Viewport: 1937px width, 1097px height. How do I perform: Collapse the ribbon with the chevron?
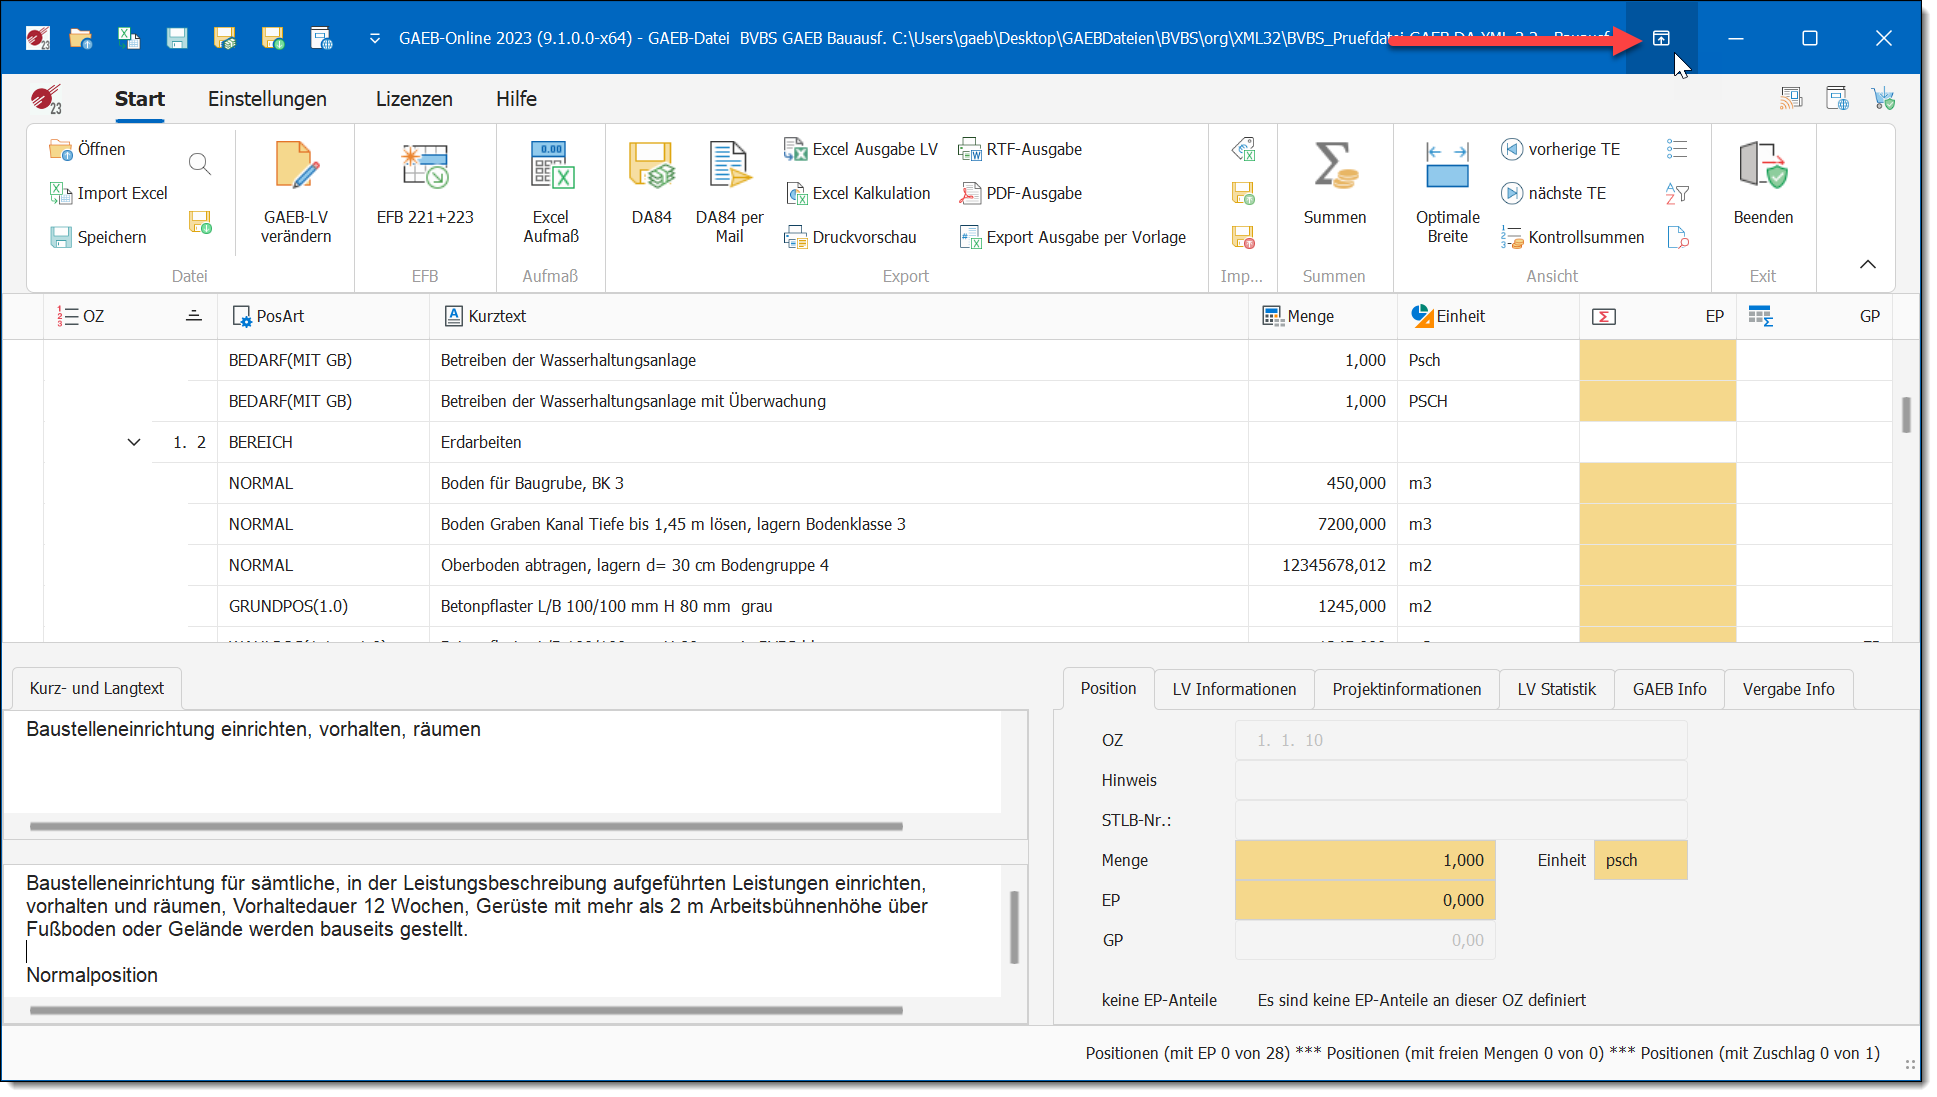click(x=1867, y=264)
